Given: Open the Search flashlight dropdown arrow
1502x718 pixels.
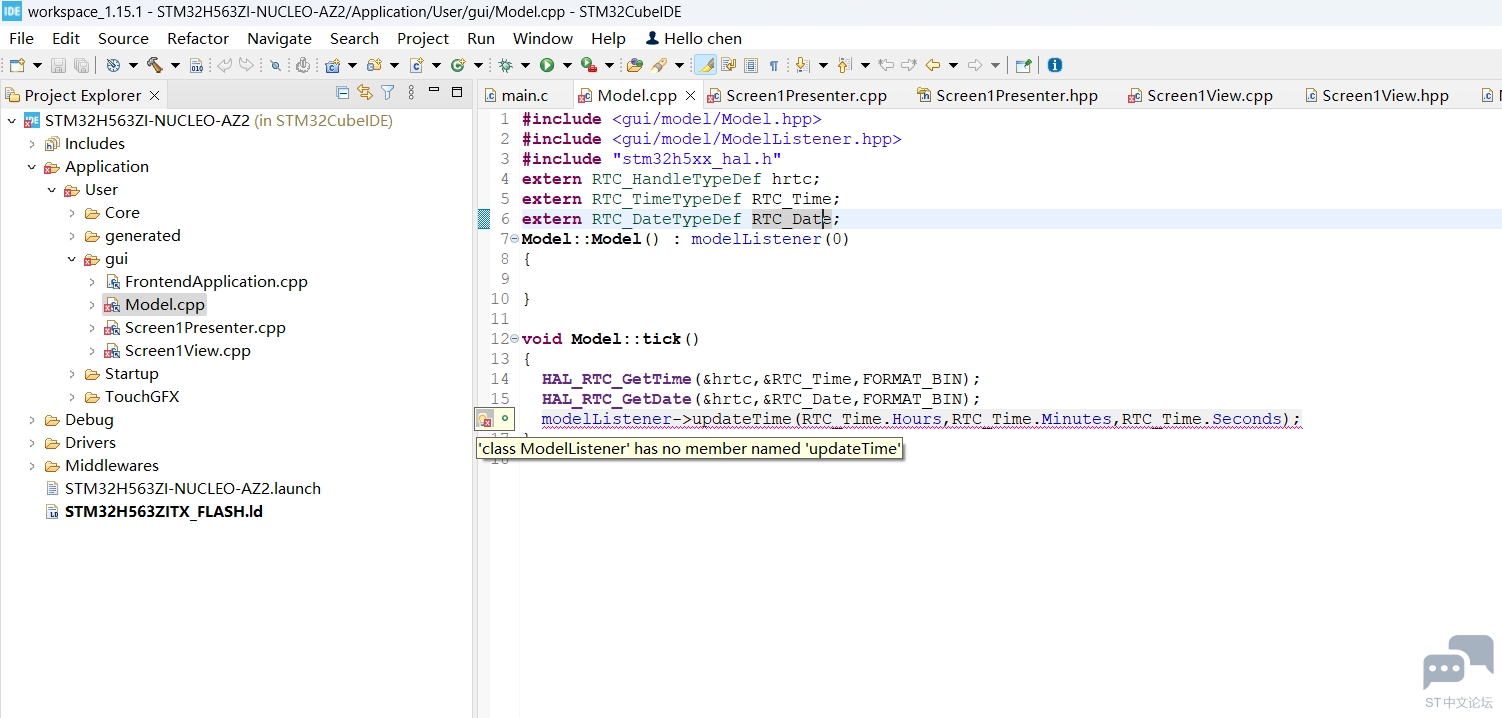Looking at the screenshot, I should pyautogui.click(x=679, y=66).
